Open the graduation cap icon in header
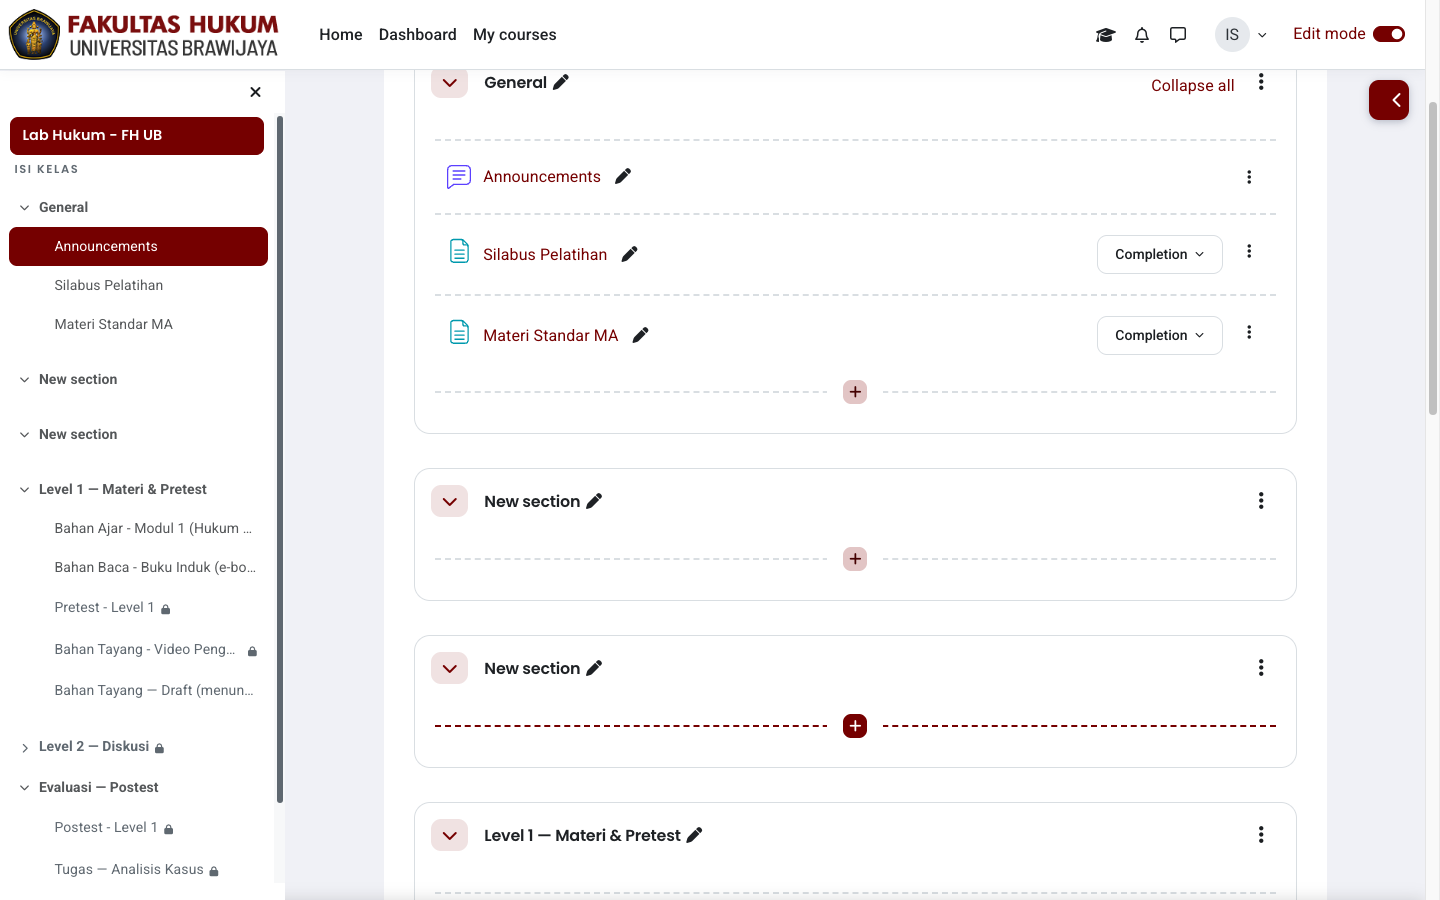1440x900 pixels. 1105,35
